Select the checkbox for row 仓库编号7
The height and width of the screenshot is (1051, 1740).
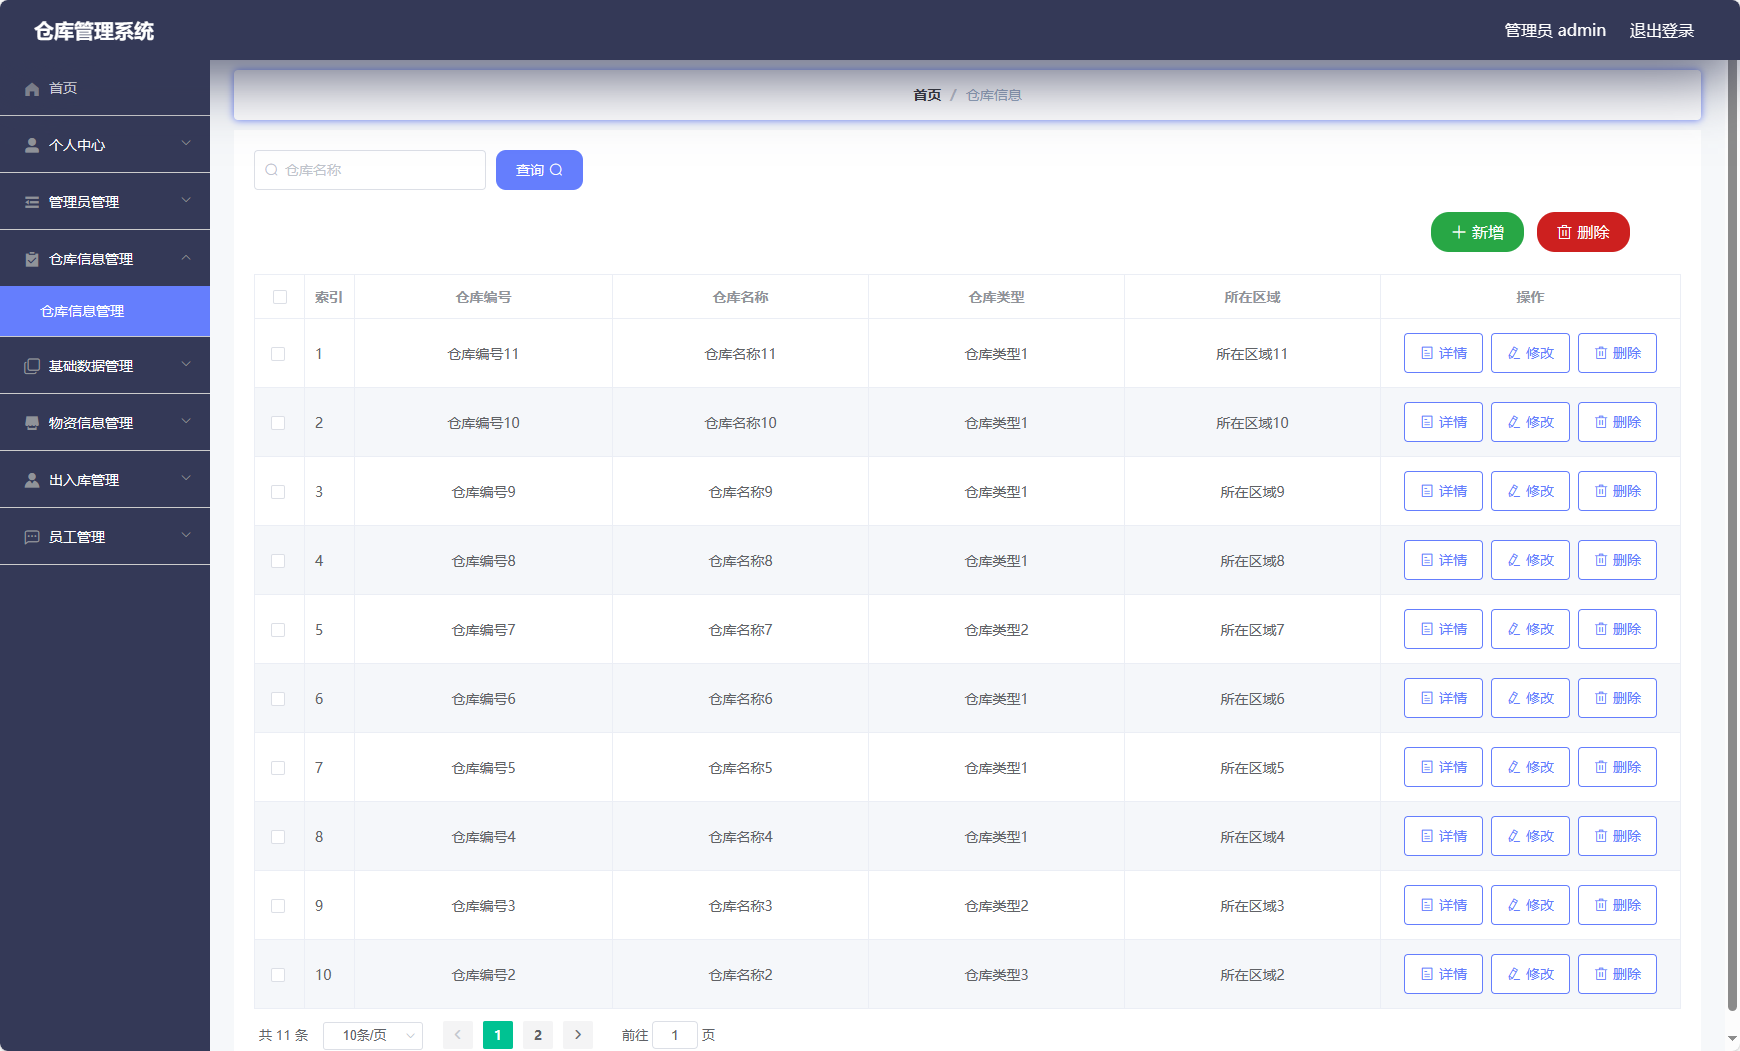coord(278,630)
